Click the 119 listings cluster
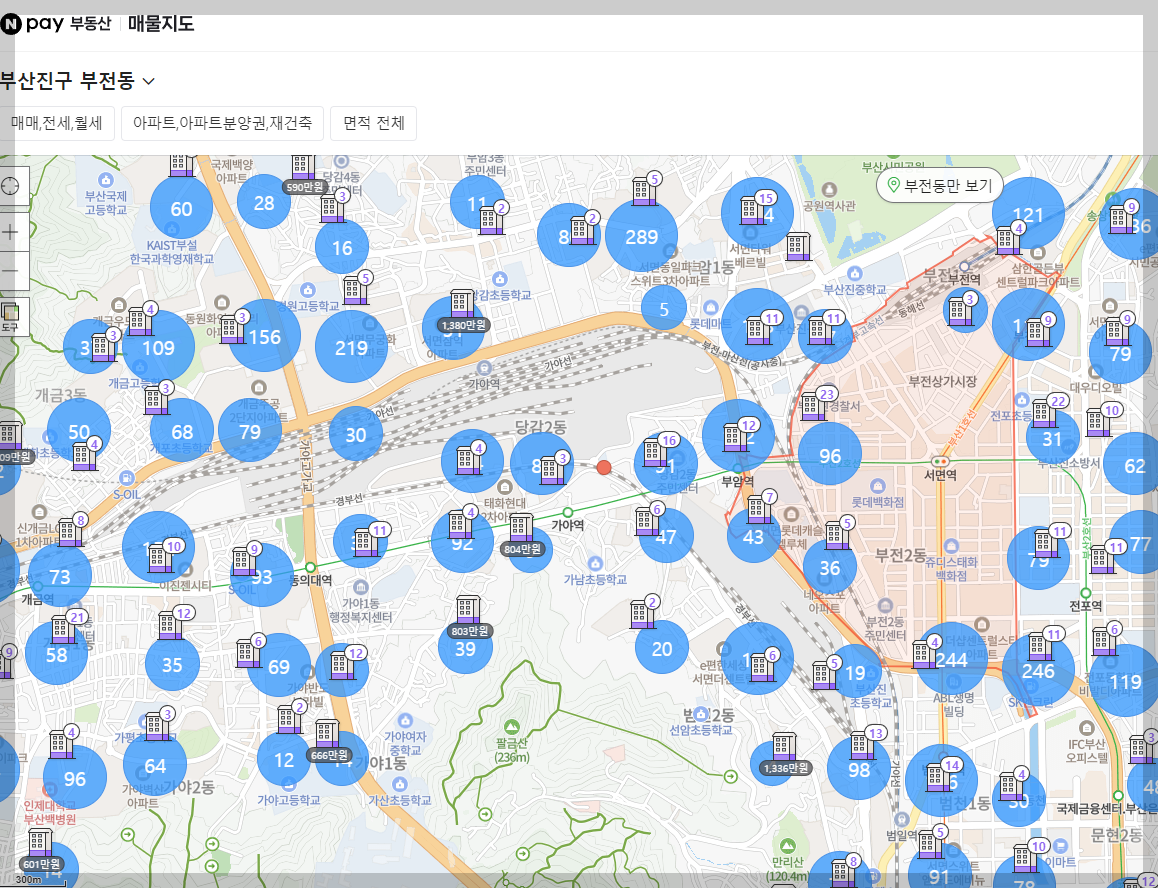1158x888 pixels. click(1126, 680)
